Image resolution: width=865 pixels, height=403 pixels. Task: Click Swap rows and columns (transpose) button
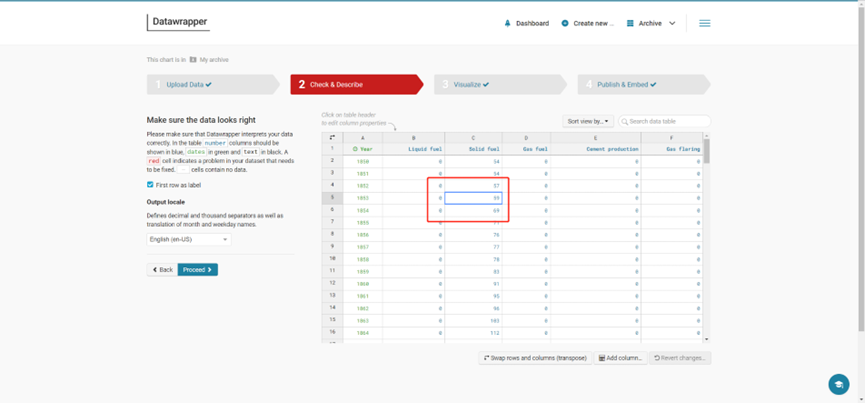pos(535,358)
